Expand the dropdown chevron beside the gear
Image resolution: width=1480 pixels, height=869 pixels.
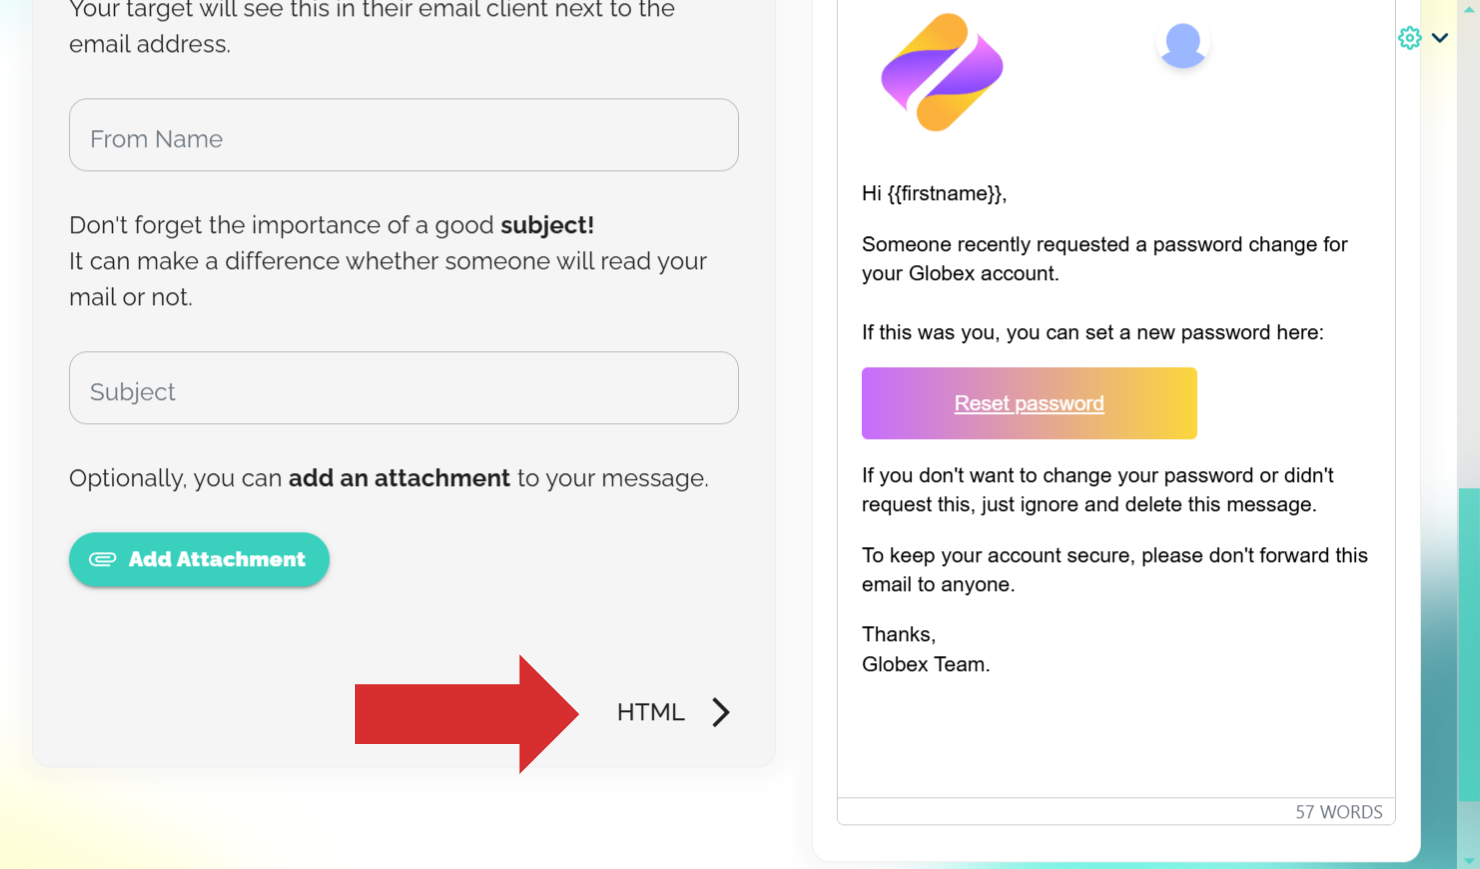pyautogui.click(x=1440, y=38)
